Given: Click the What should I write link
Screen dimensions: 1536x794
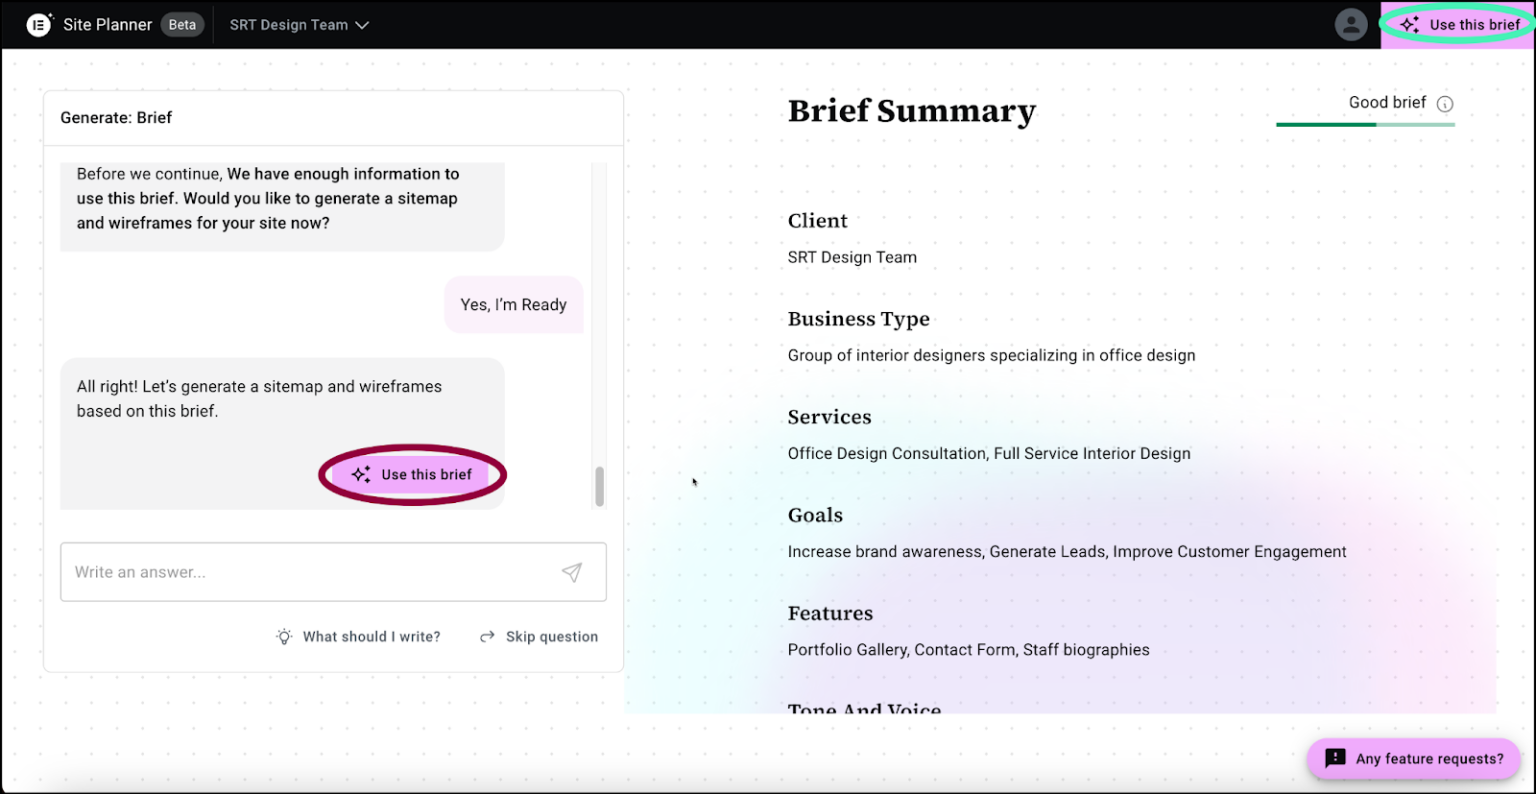Looking at the screenshot, I should click(x=372, y=636).
